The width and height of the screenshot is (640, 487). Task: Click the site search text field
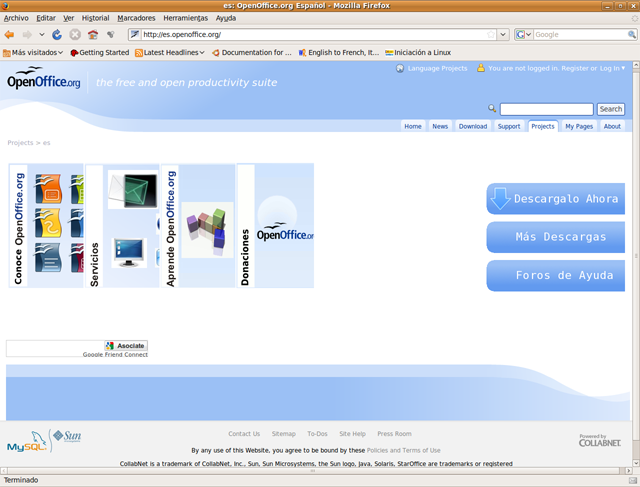click(x=546, y=109)
